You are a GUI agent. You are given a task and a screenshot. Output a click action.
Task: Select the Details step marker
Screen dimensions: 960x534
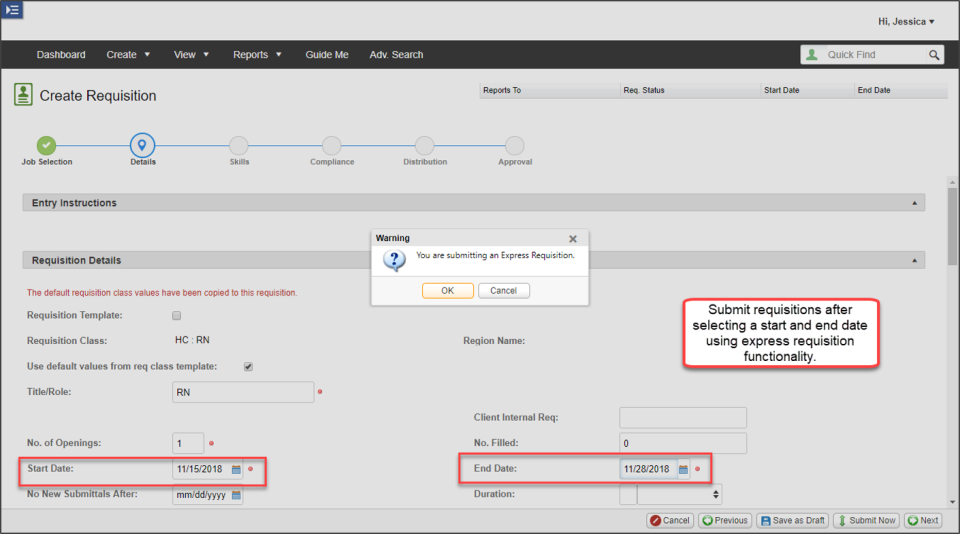click(142, 145)
